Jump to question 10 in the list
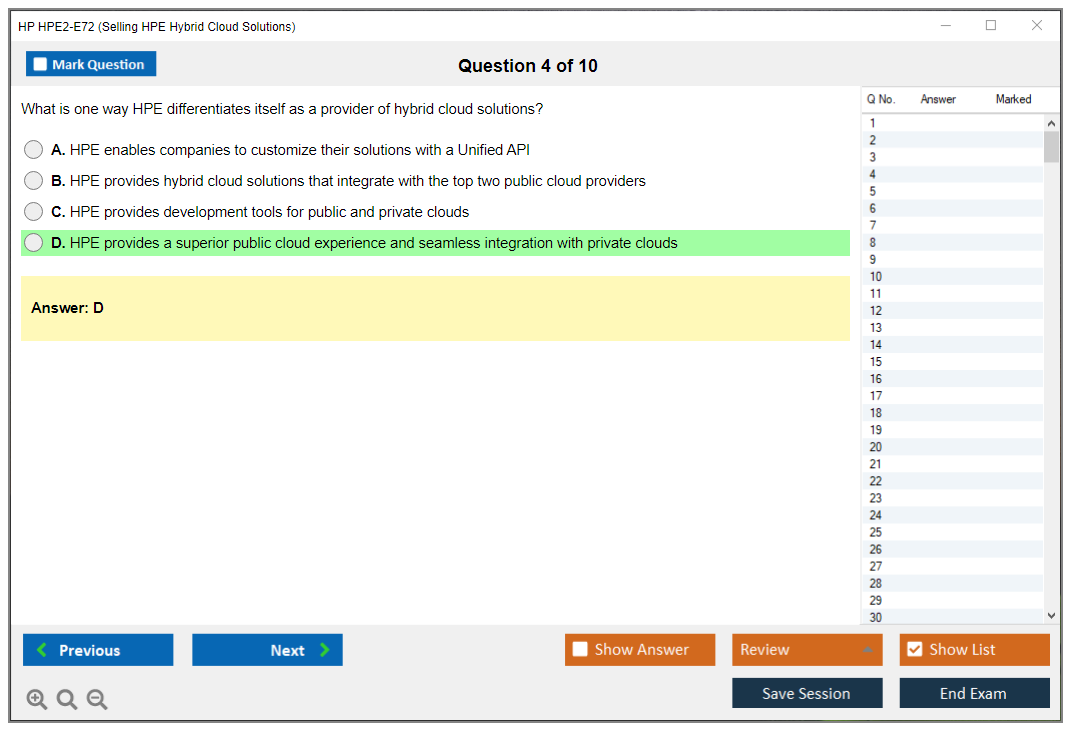The width and height of the screenshot is (1075, 735). (x=876, y=277)
